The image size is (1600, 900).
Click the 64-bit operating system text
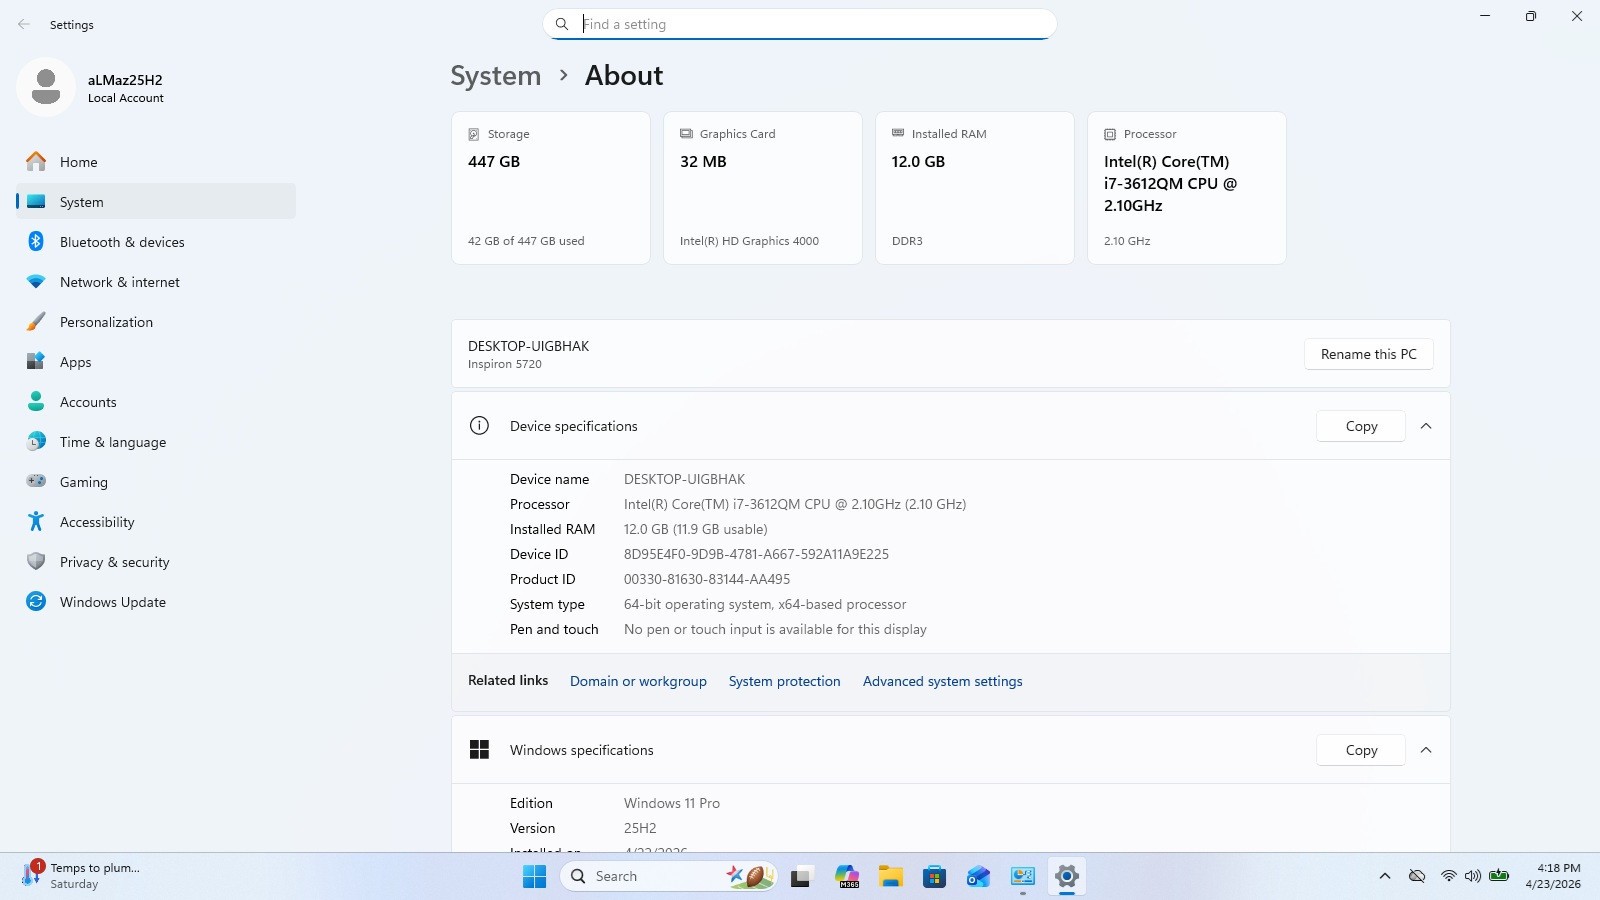coord(765,604)
